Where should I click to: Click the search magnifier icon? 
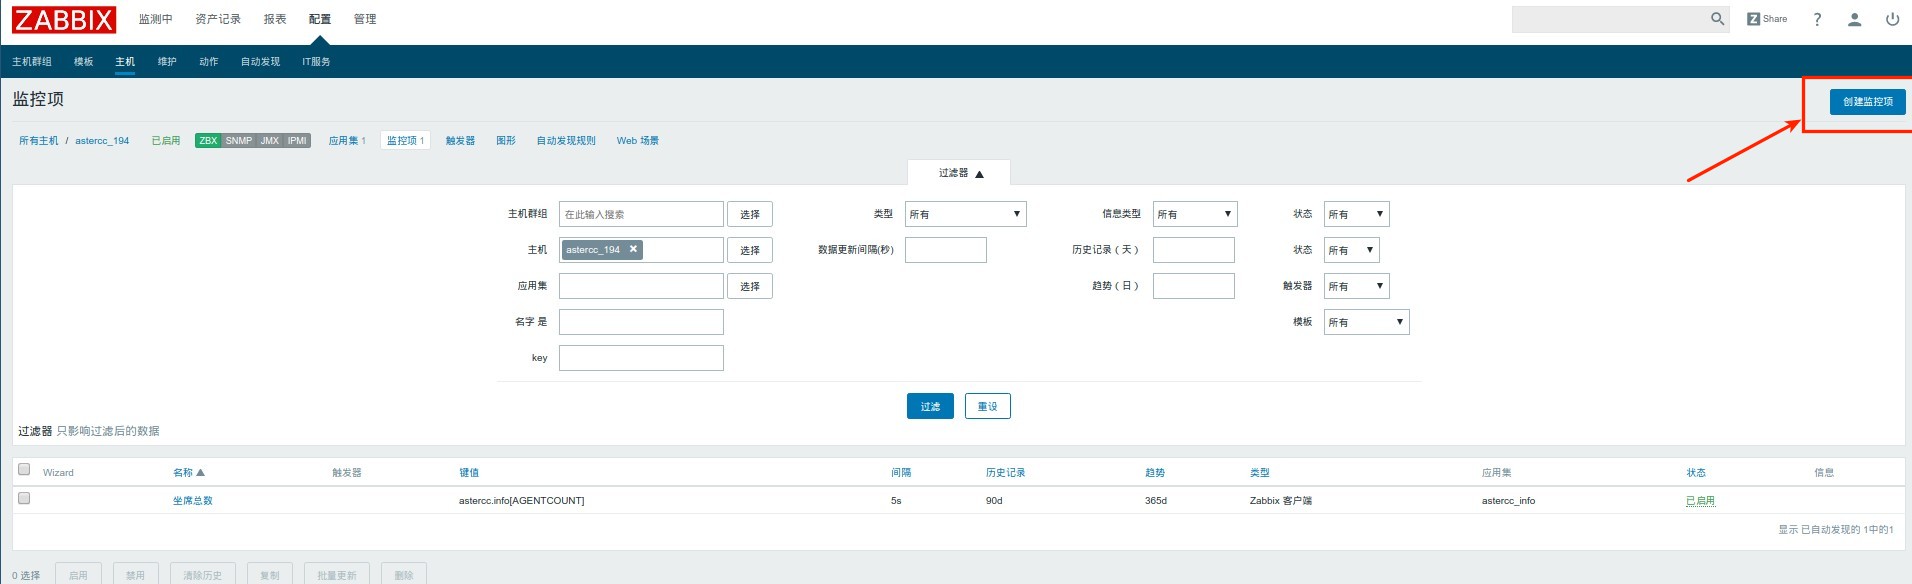[x=1717, y=19]
